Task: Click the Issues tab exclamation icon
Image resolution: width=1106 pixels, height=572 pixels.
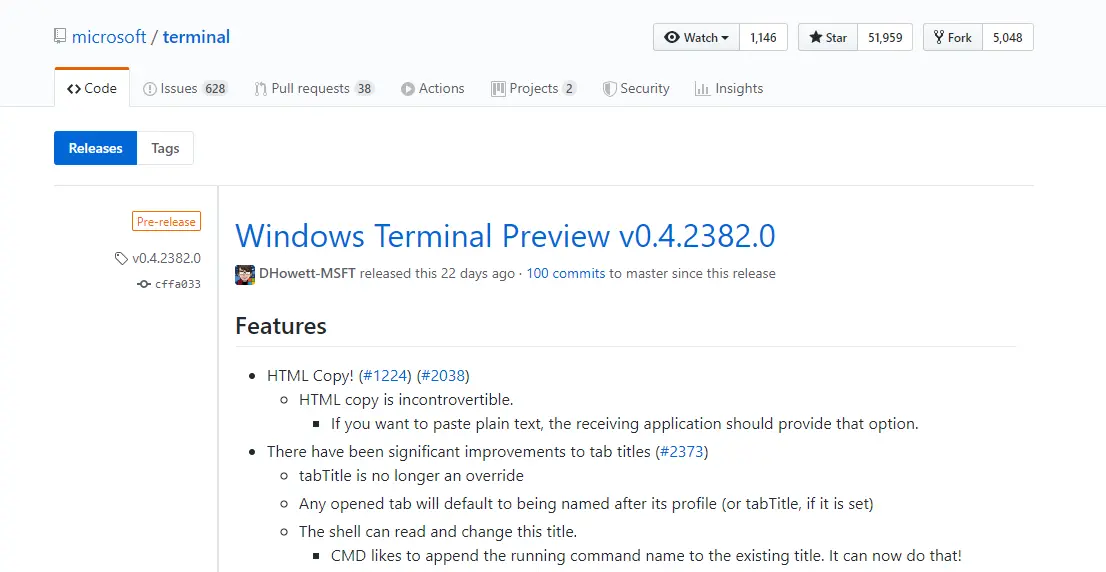Action: [x=150, y=89]
